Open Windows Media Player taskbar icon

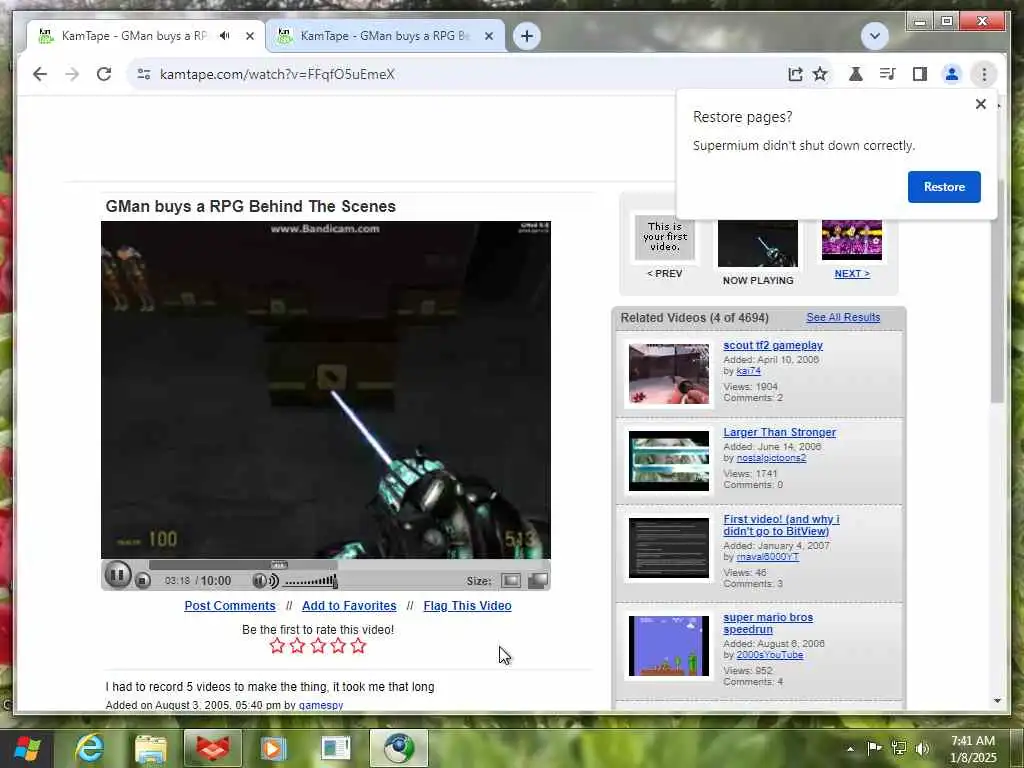click(274, 748)
